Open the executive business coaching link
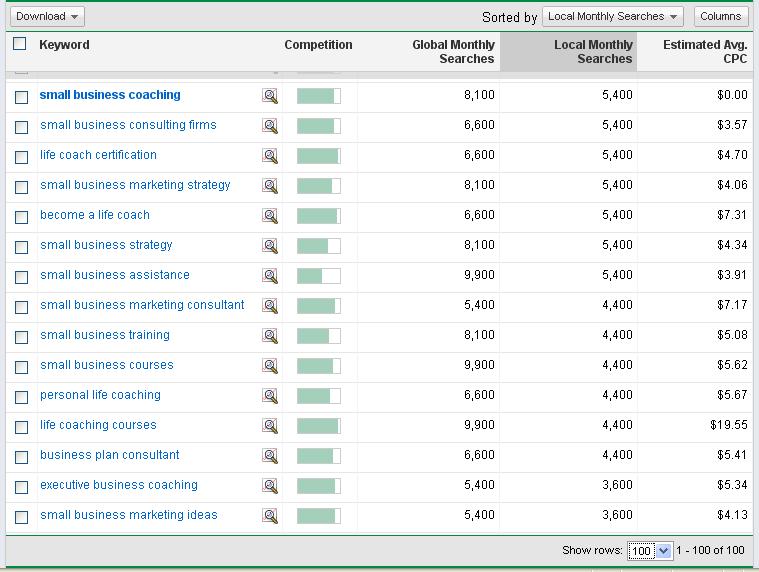Screen dimensions: 759x572 (x=119, y=485)
